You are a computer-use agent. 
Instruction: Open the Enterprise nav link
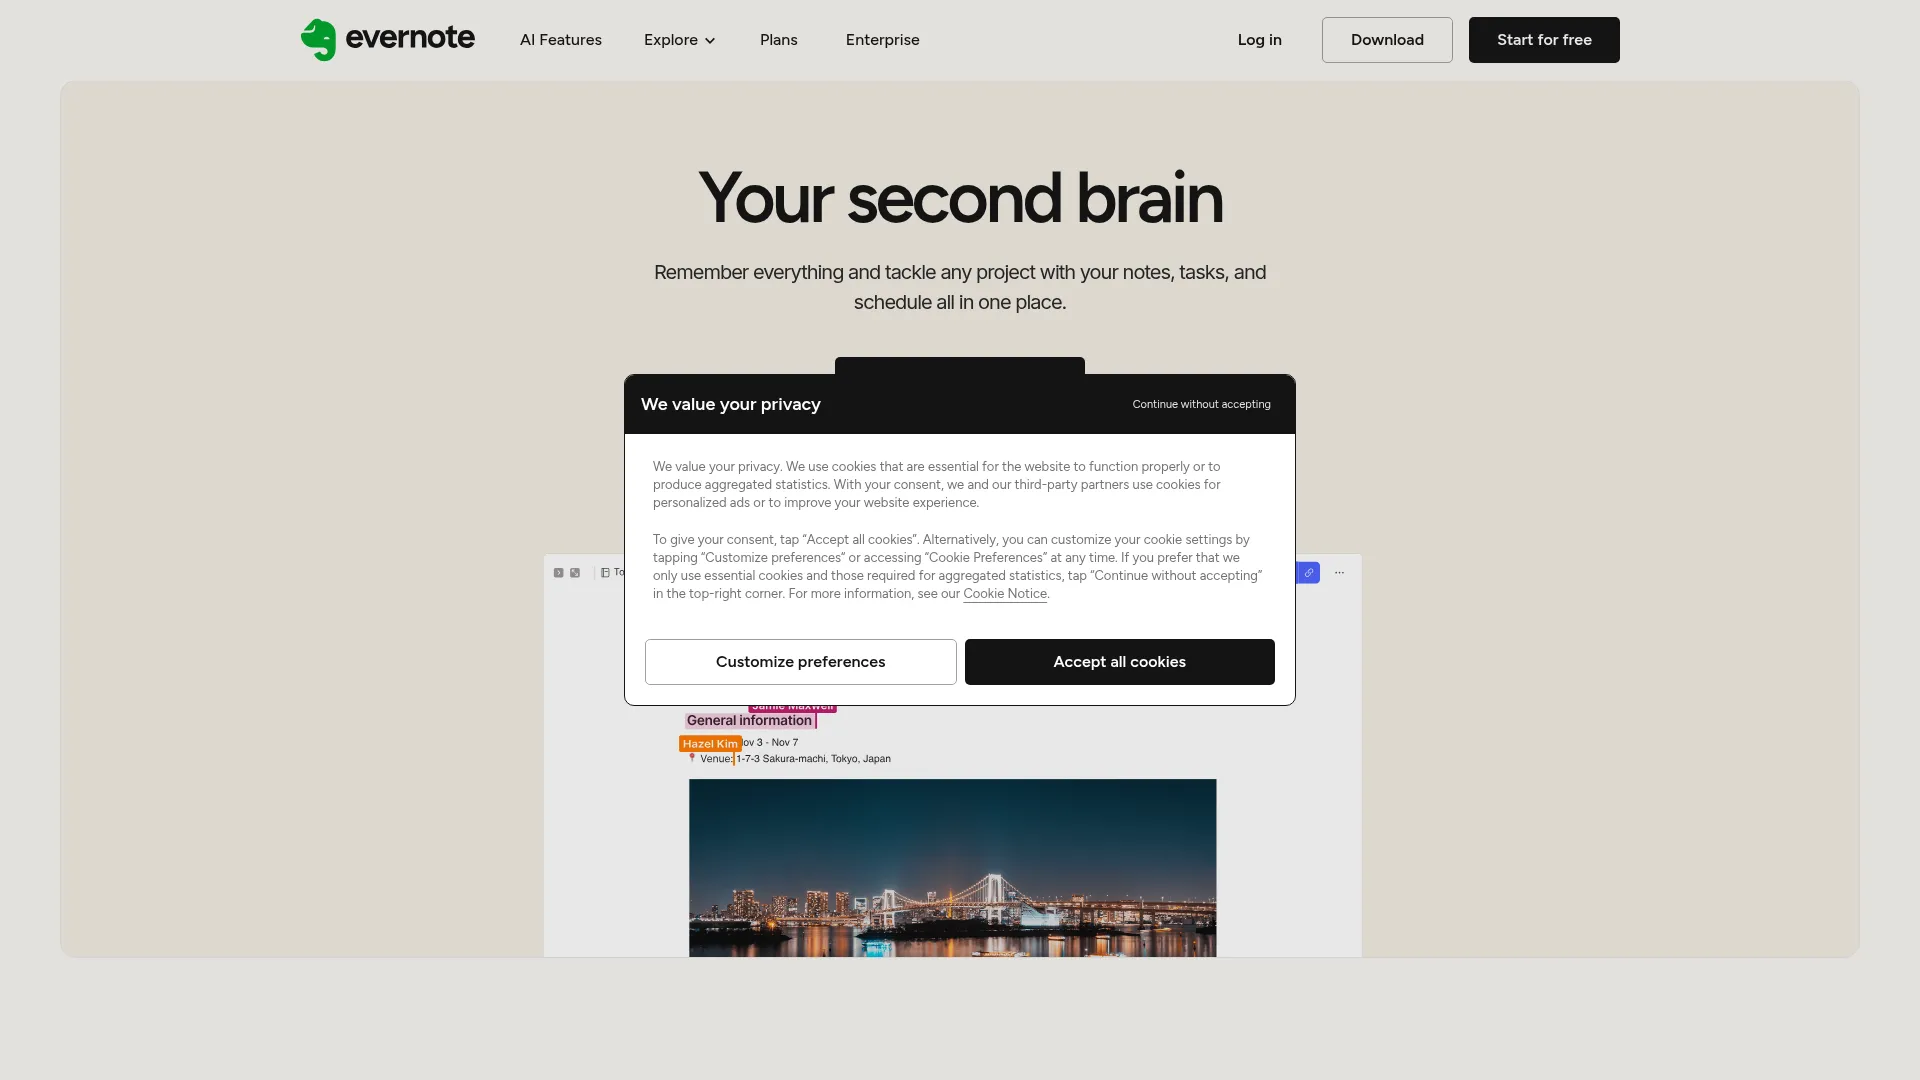882,40
